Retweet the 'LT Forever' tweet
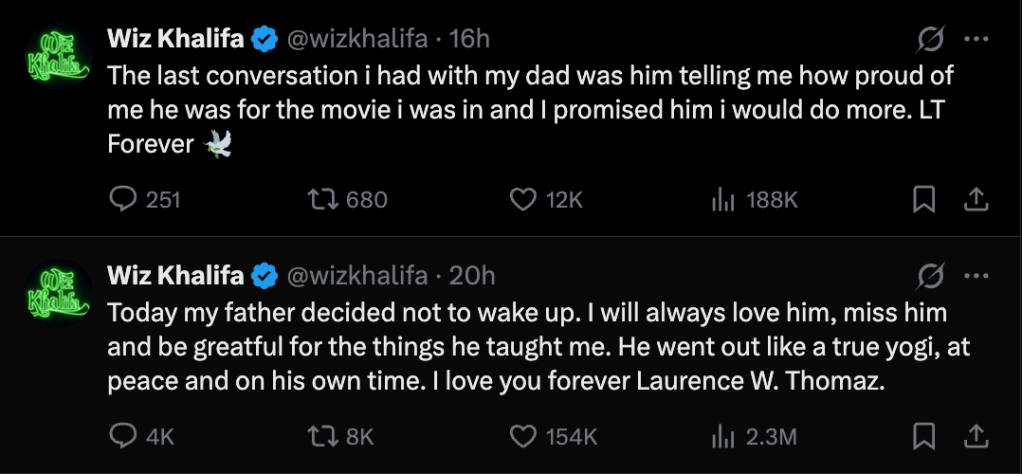The width and height of the screenshot is (1022, 474). pyautogui.click(x=323, y=200)
